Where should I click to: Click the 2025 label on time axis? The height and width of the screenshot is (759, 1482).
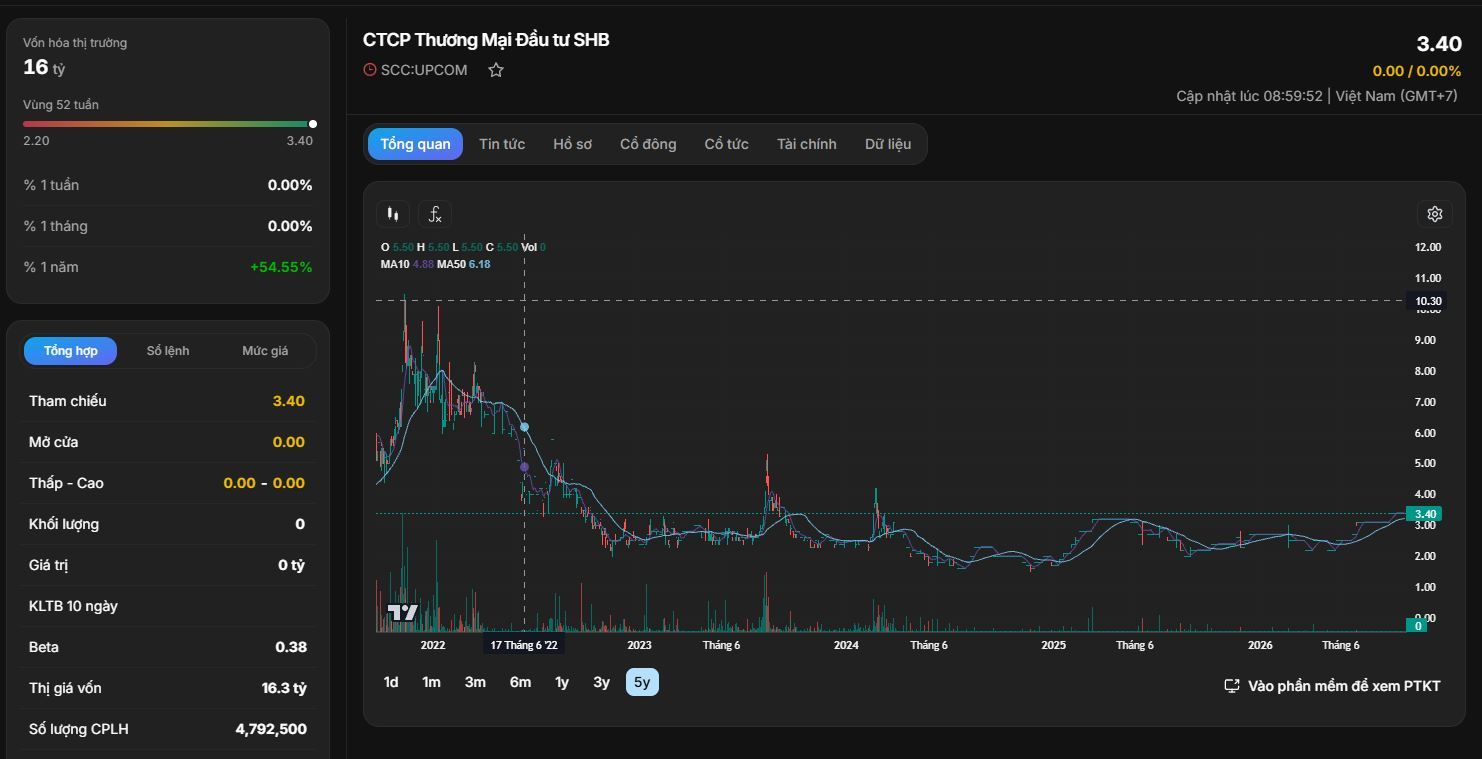pos(1053,645)
